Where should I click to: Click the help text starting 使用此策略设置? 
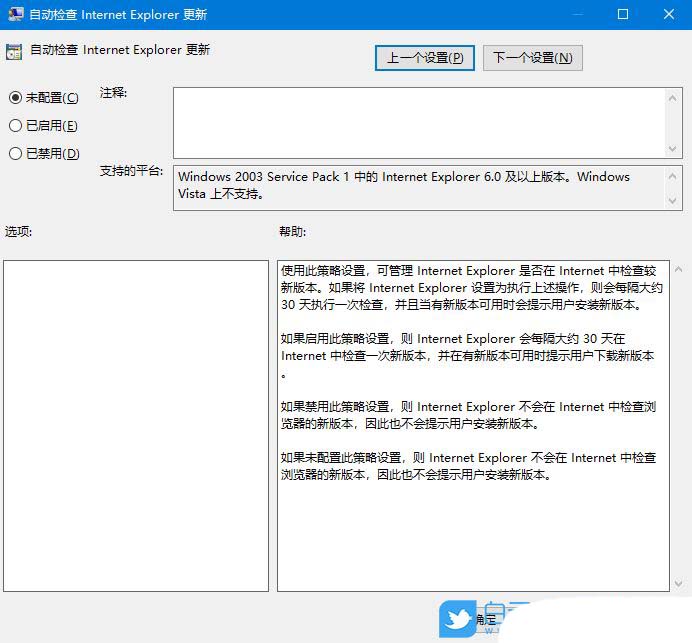pyautogui.click(x=471, y=288)
